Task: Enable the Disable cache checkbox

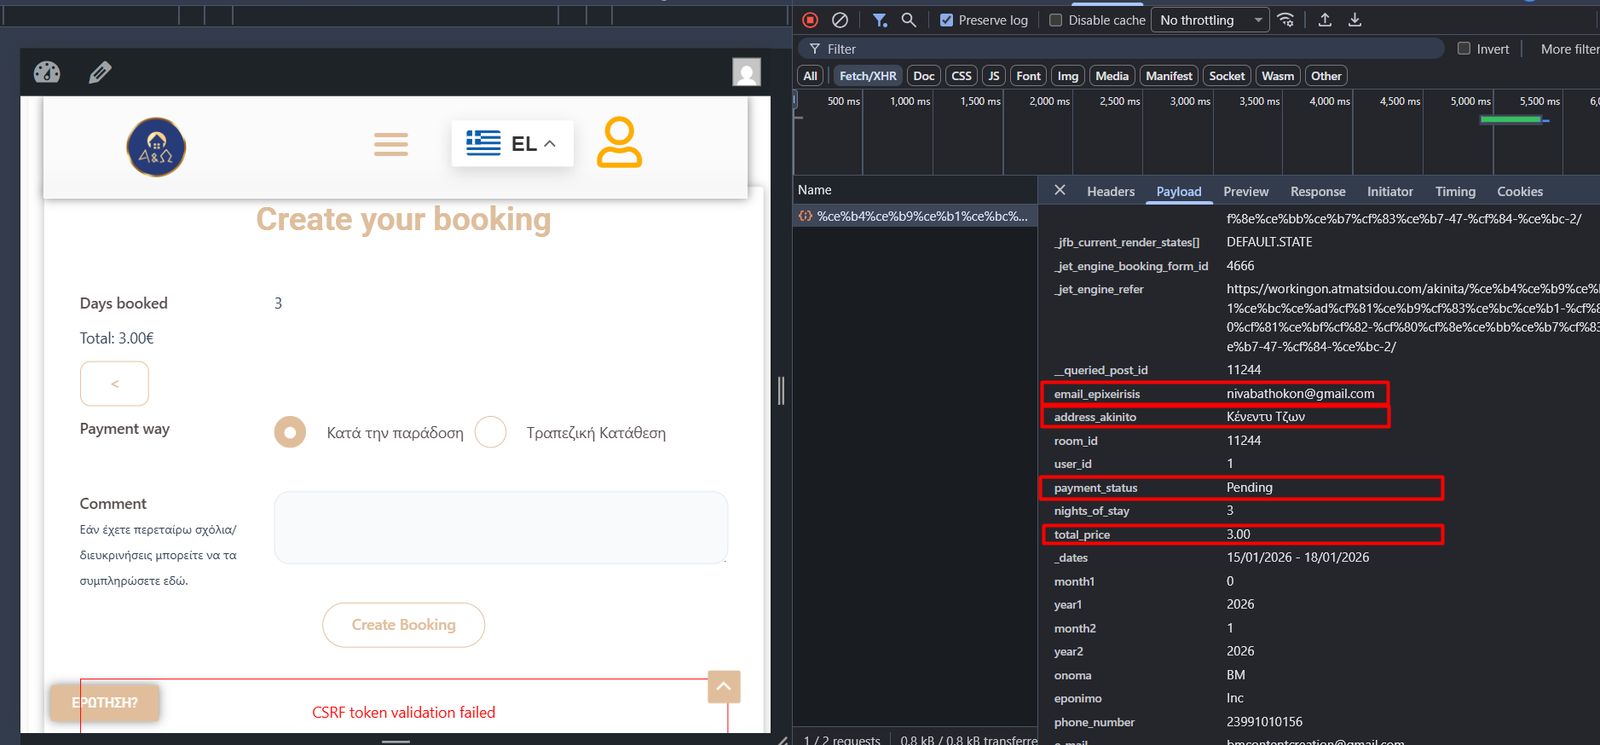Action: tap(1055, 20)
